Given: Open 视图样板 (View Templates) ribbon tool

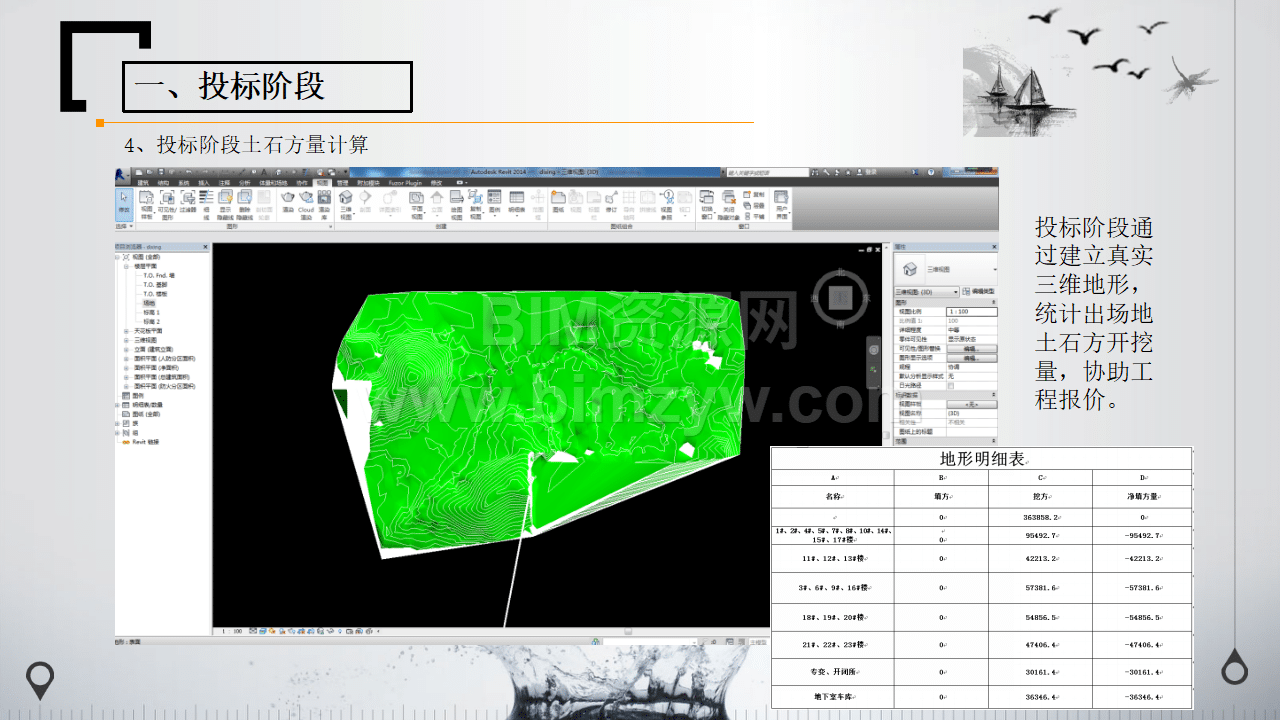Looking at the screenshot, I should pos(146,205).
